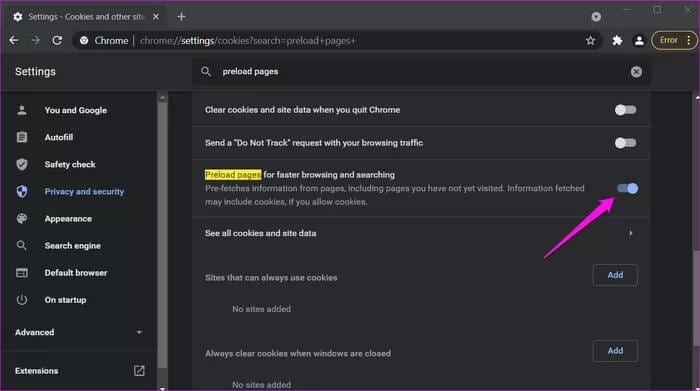The width and height of the screenshot is (700, 391).
Task: Disable the Preload pages toggle
Action: tap(628, 188)
